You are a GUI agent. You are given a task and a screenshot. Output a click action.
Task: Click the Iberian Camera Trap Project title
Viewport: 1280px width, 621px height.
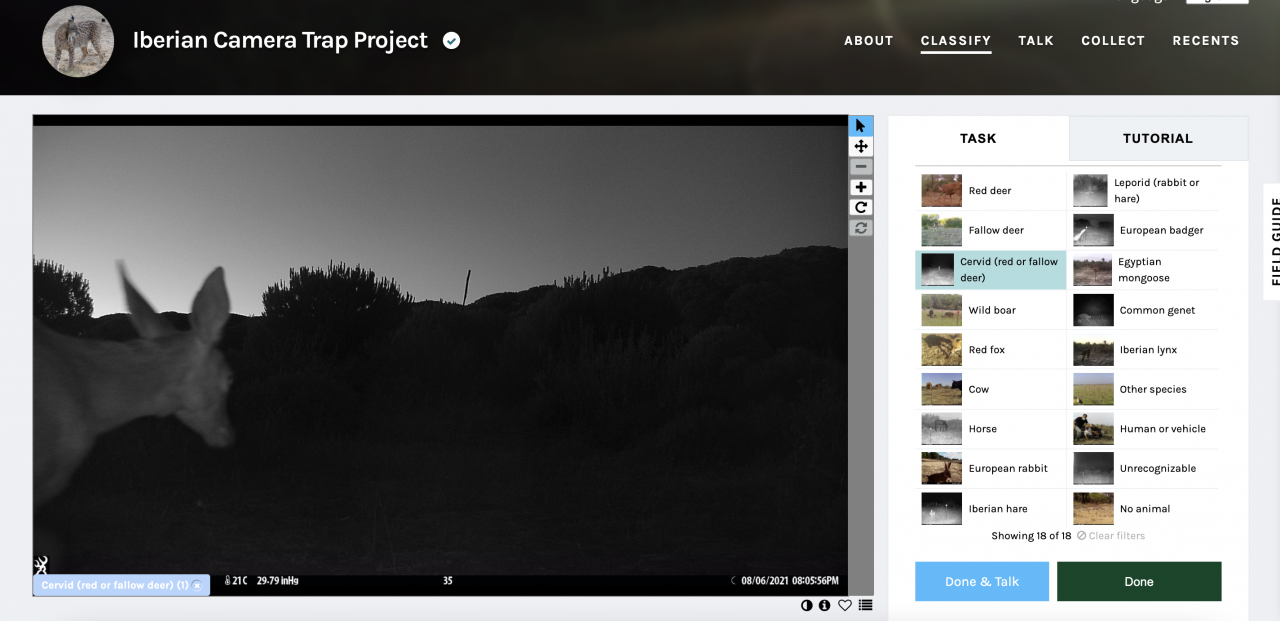pyautogui.click(x=280, y=41)
